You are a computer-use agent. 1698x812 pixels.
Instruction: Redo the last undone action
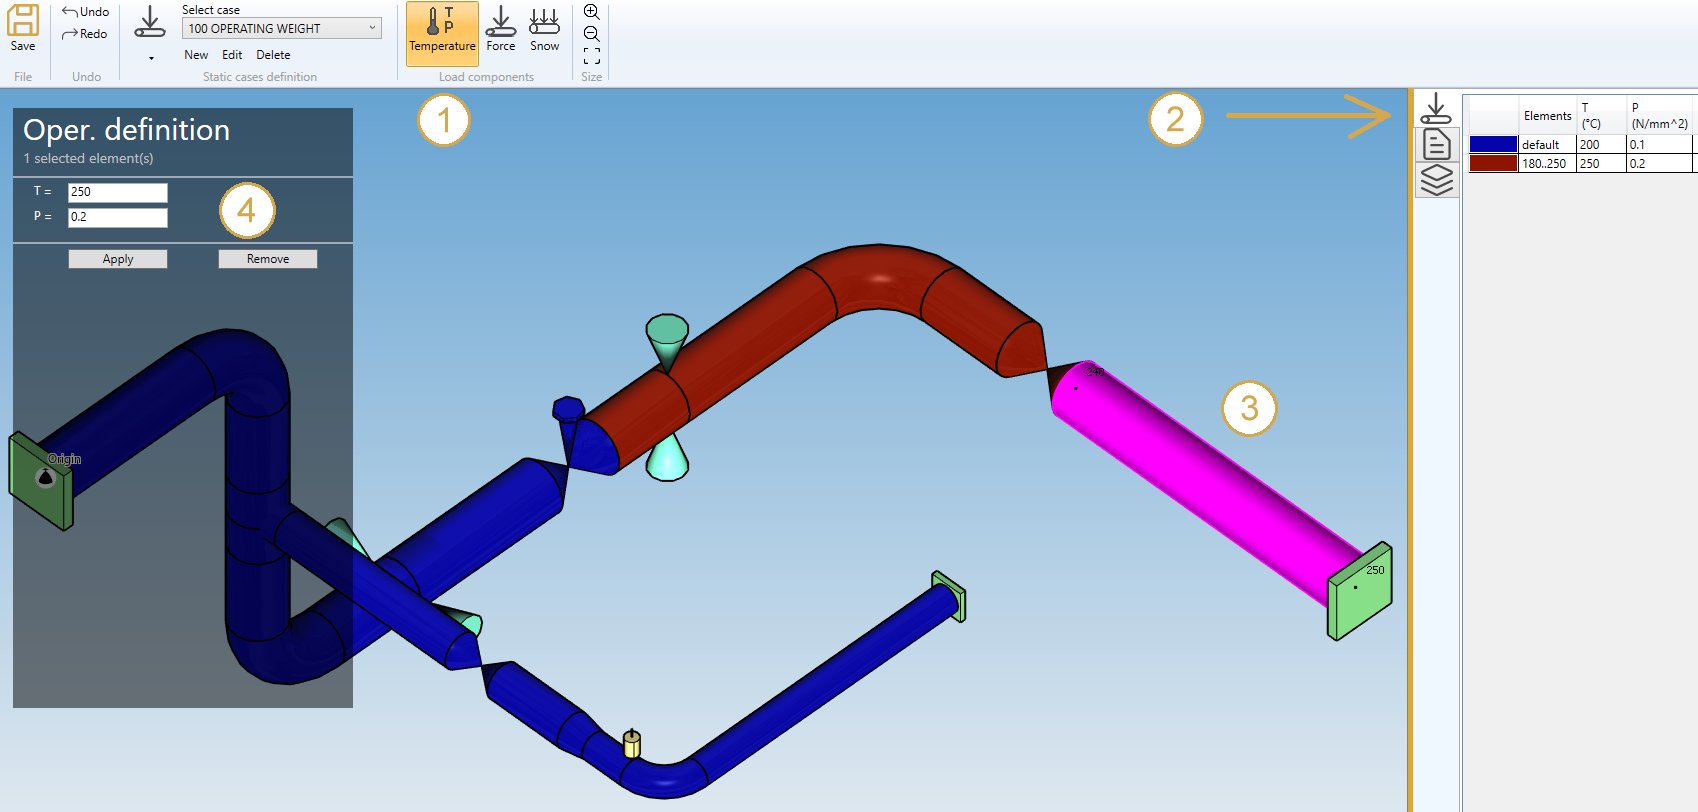point(85,34)
